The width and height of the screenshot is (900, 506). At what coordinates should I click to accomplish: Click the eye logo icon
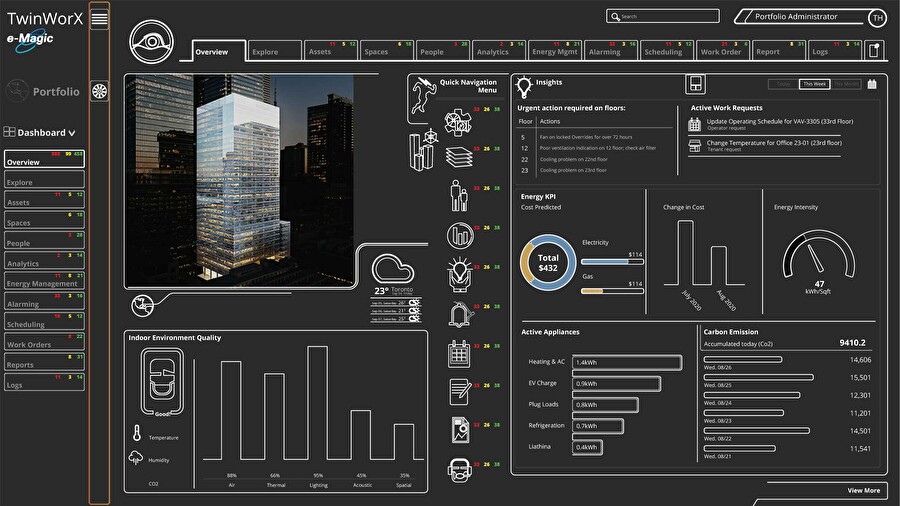[152, 42]
